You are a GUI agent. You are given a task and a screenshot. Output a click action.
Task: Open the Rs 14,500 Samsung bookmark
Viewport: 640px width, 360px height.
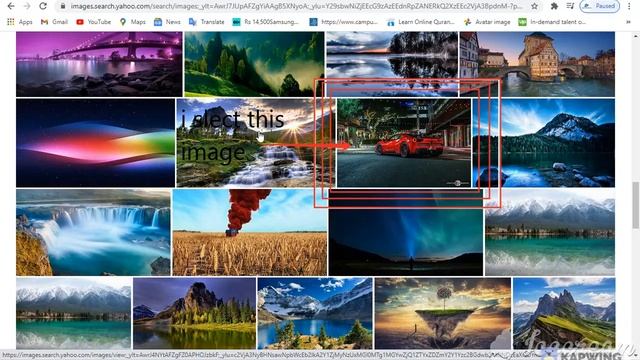click(265, 22)
